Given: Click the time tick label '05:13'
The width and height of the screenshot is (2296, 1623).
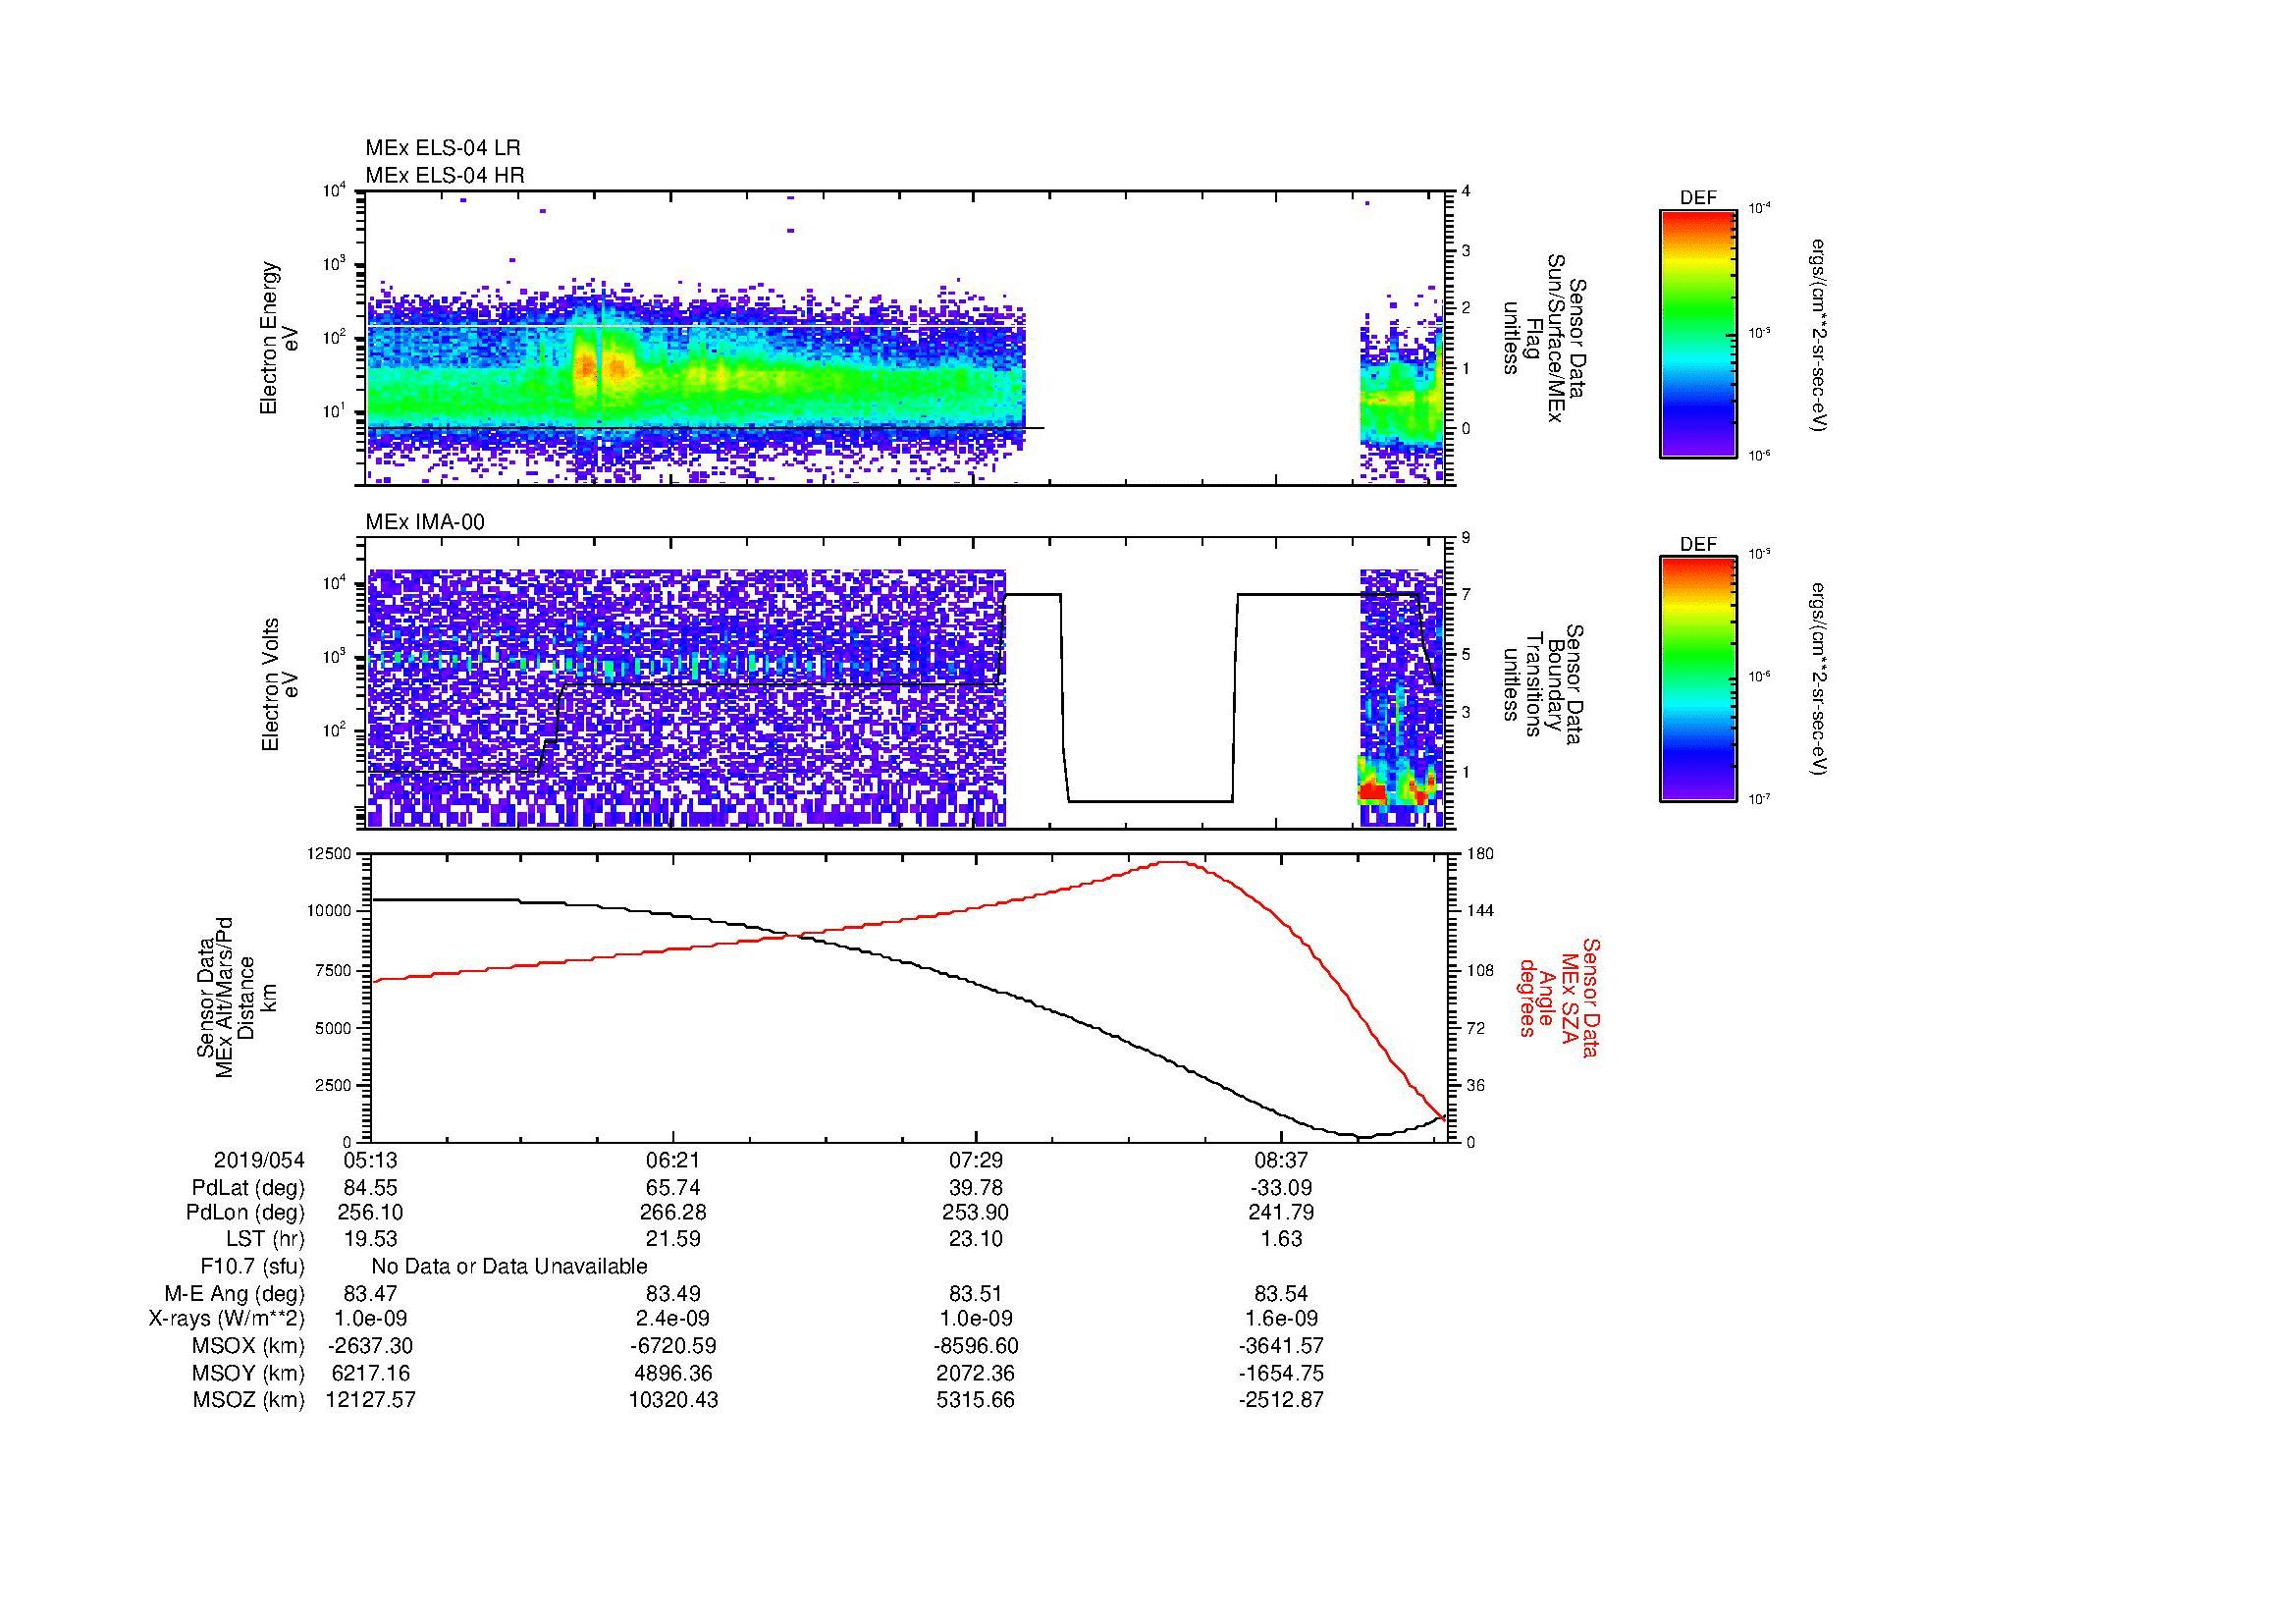Looking at the screenshot, I should coord(371,1160).
